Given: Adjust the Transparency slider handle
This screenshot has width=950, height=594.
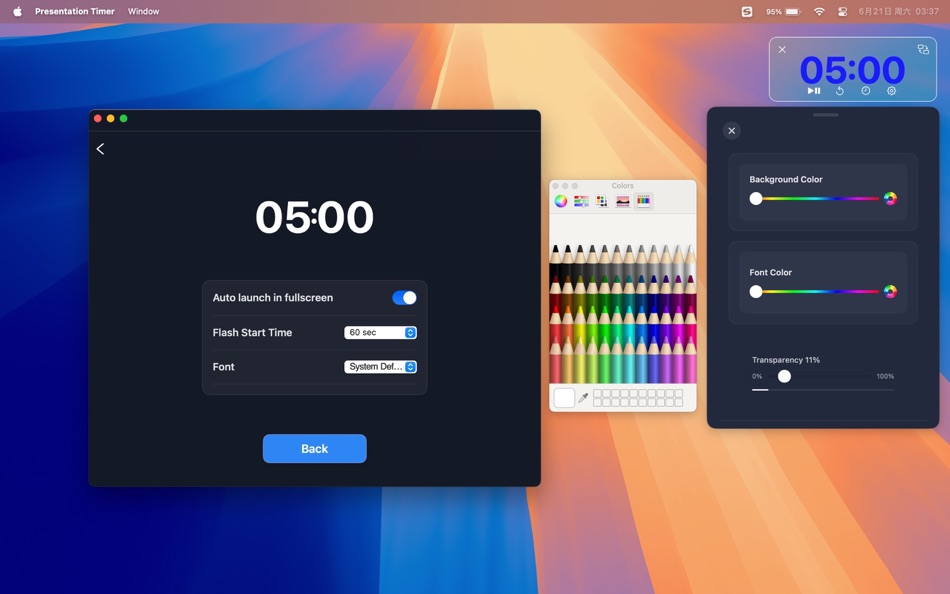Looking at the screenshot, I should [784, 376].
